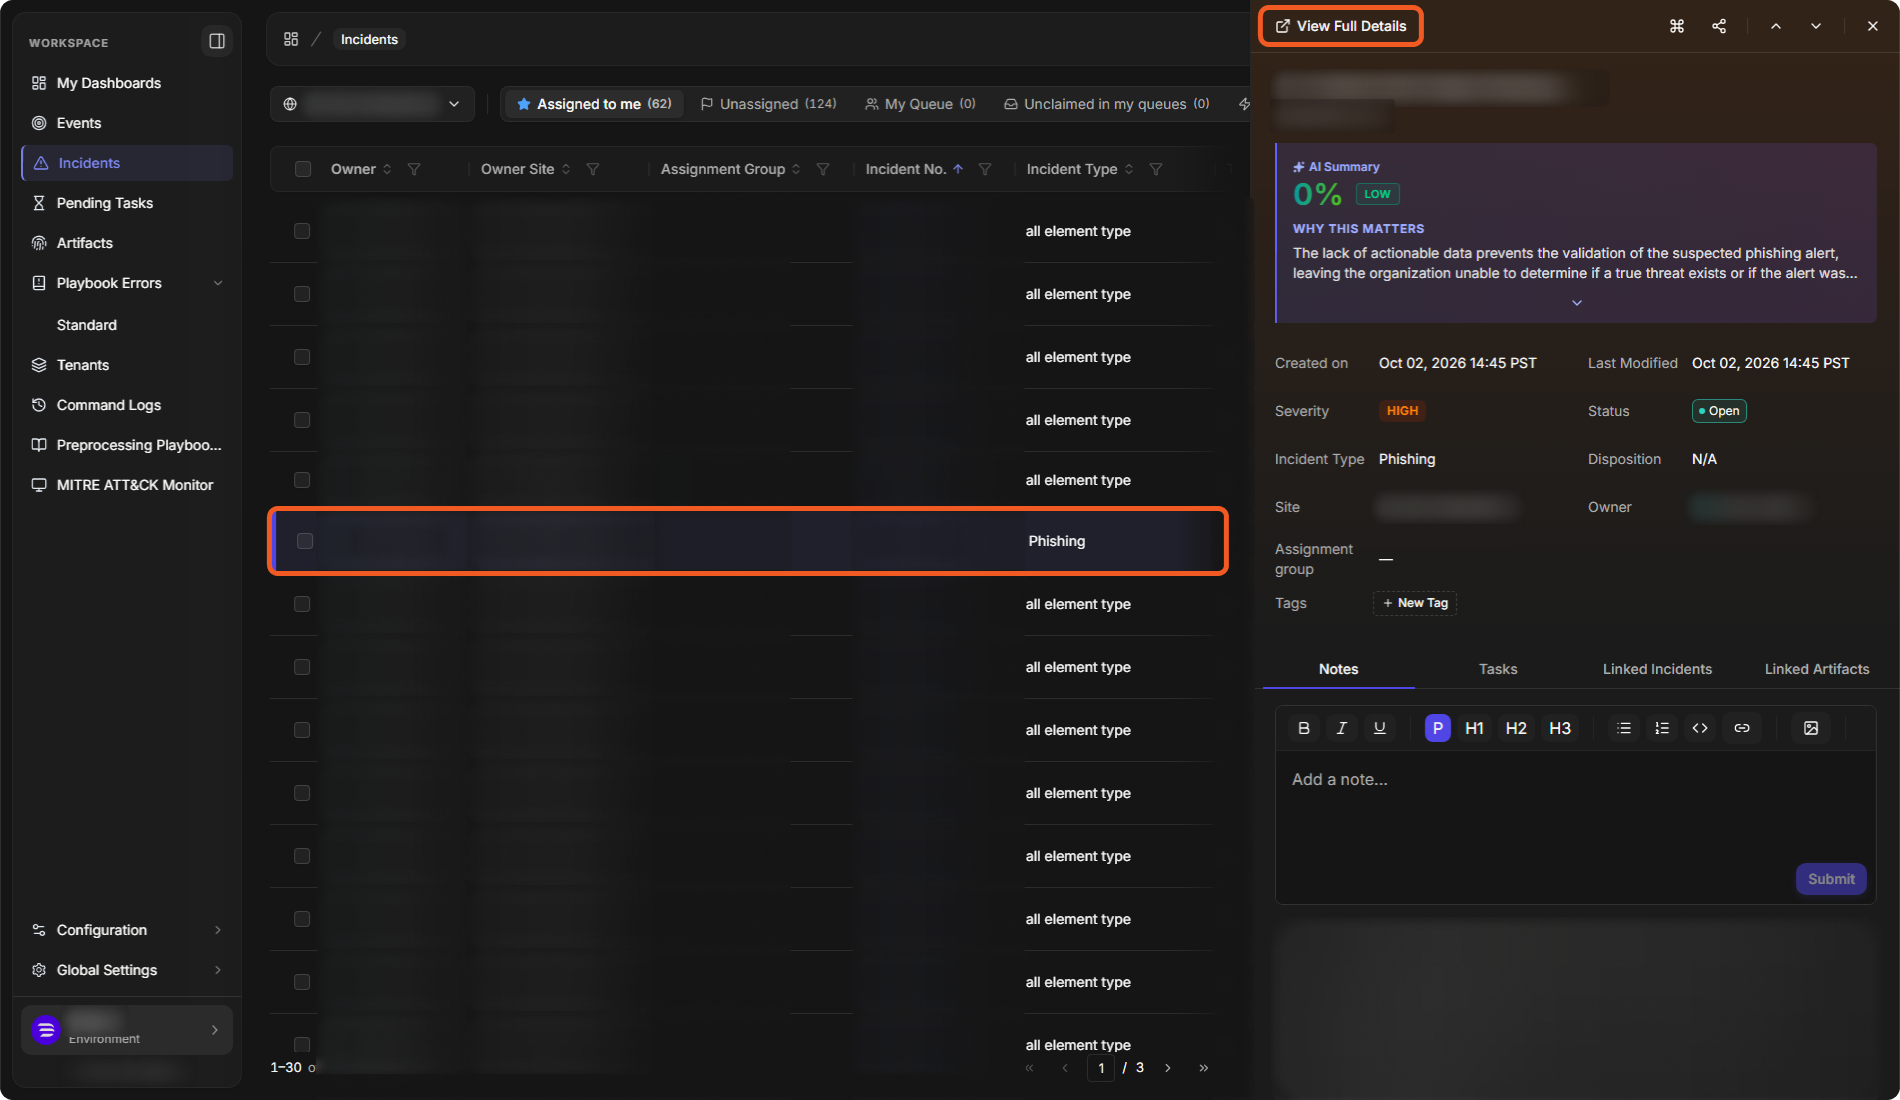Insert bulleted list in note editor

click(1624, 728)
